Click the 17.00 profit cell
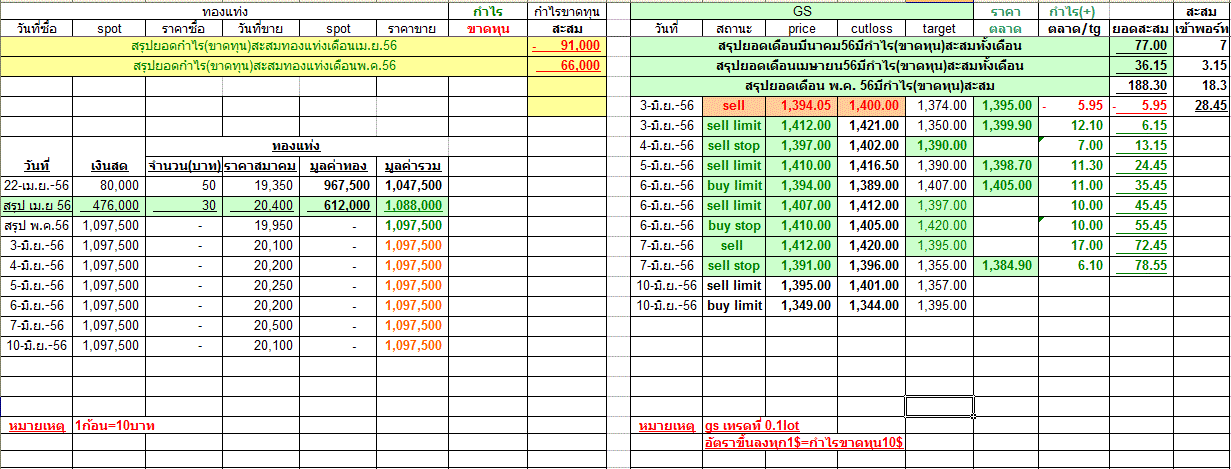Image resolution: width=1231 pixels, height=469 pixels. [x=1075, y=246]
